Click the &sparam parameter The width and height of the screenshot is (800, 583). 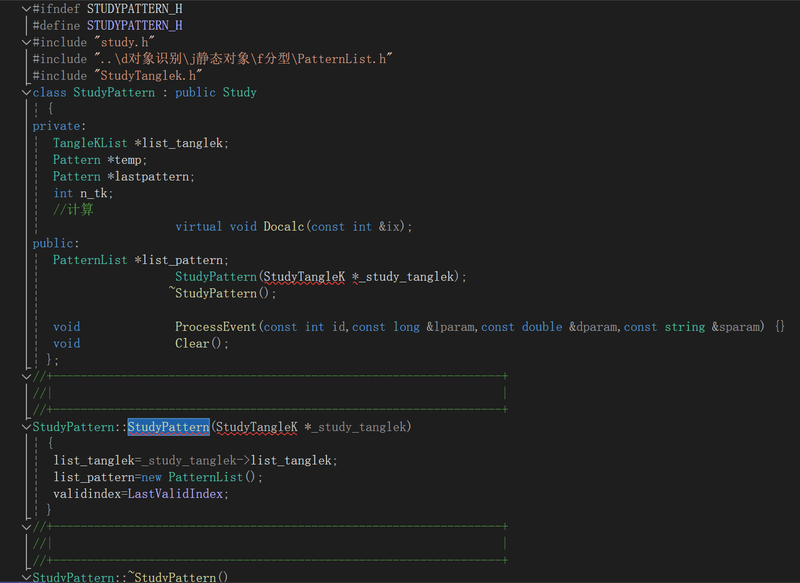pos(738,327)
